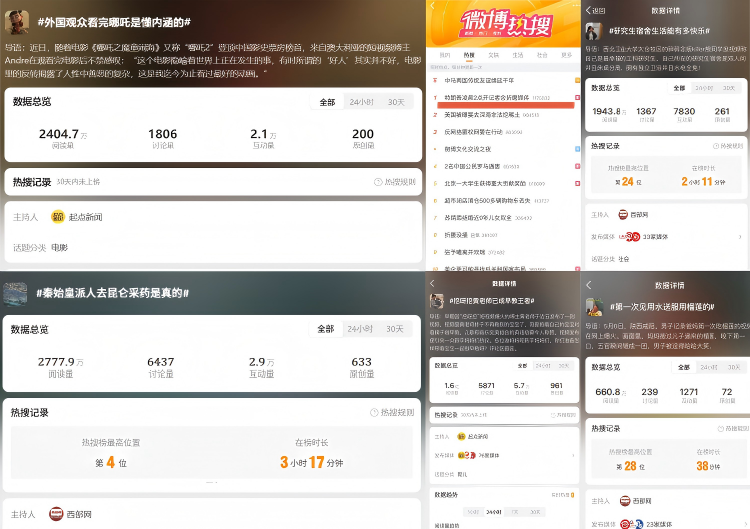Viewport: 750px width, 529px height.
Task: Switch to 热搜 tab in 微博热搜
Action: 469,55
